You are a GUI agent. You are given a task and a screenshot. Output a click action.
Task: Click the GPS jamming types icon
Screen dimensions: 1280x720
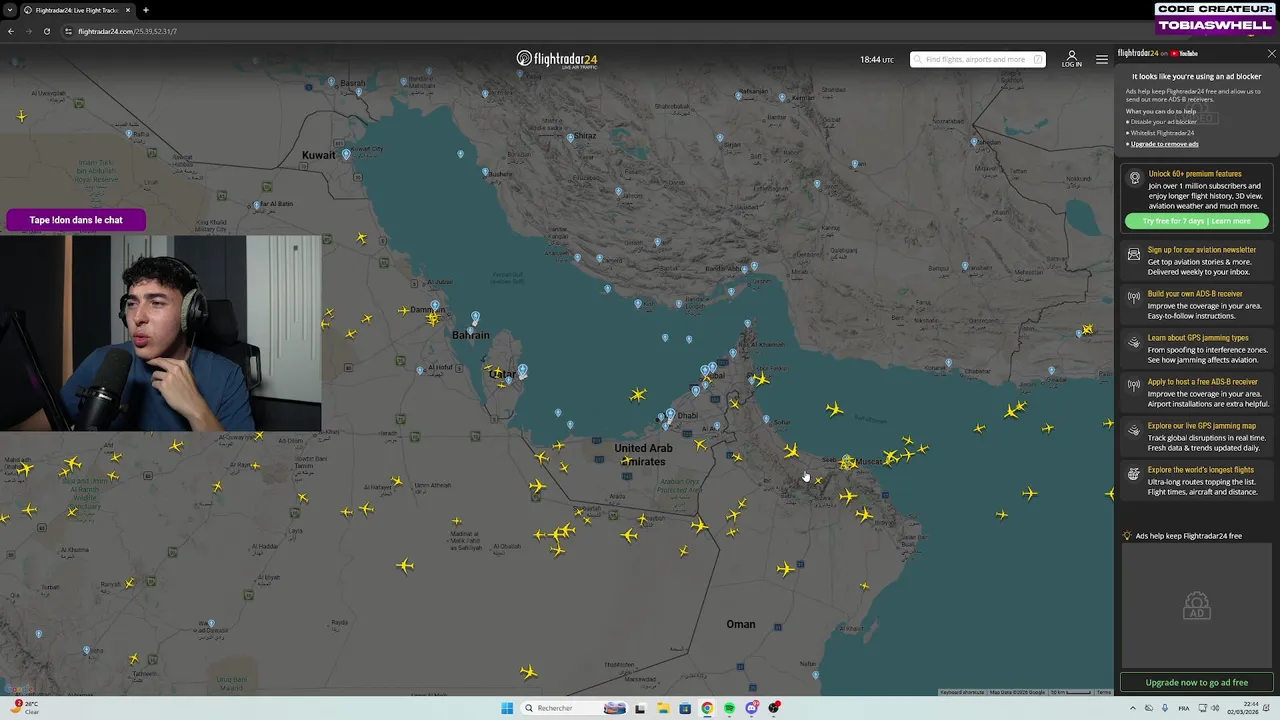(1134, 342)
